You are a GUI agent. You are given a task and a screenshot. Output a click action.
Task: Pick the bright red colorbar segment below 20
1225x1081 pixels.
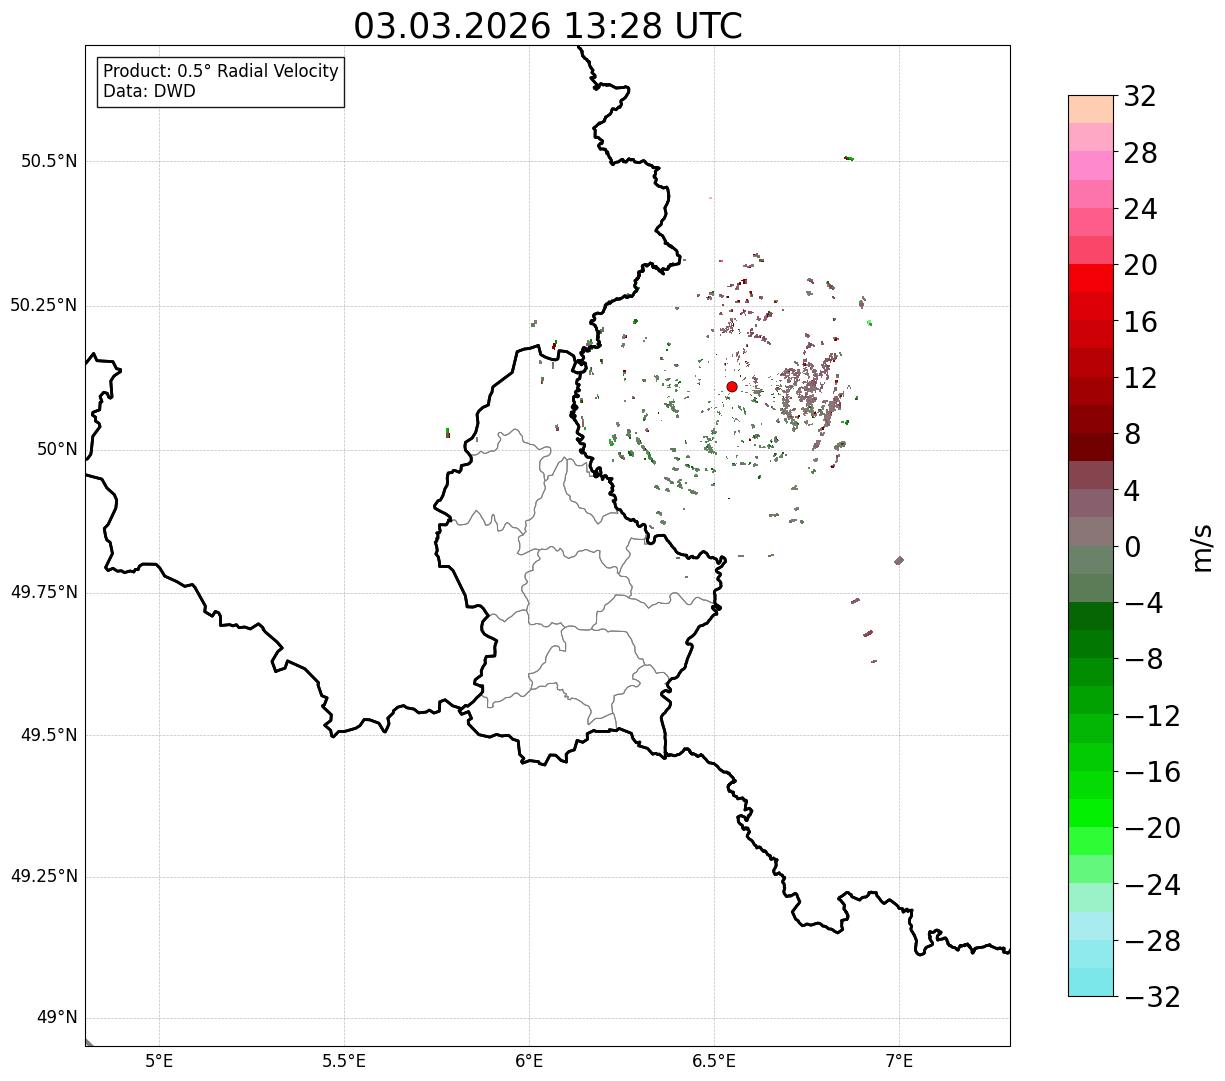point(1091,278)
